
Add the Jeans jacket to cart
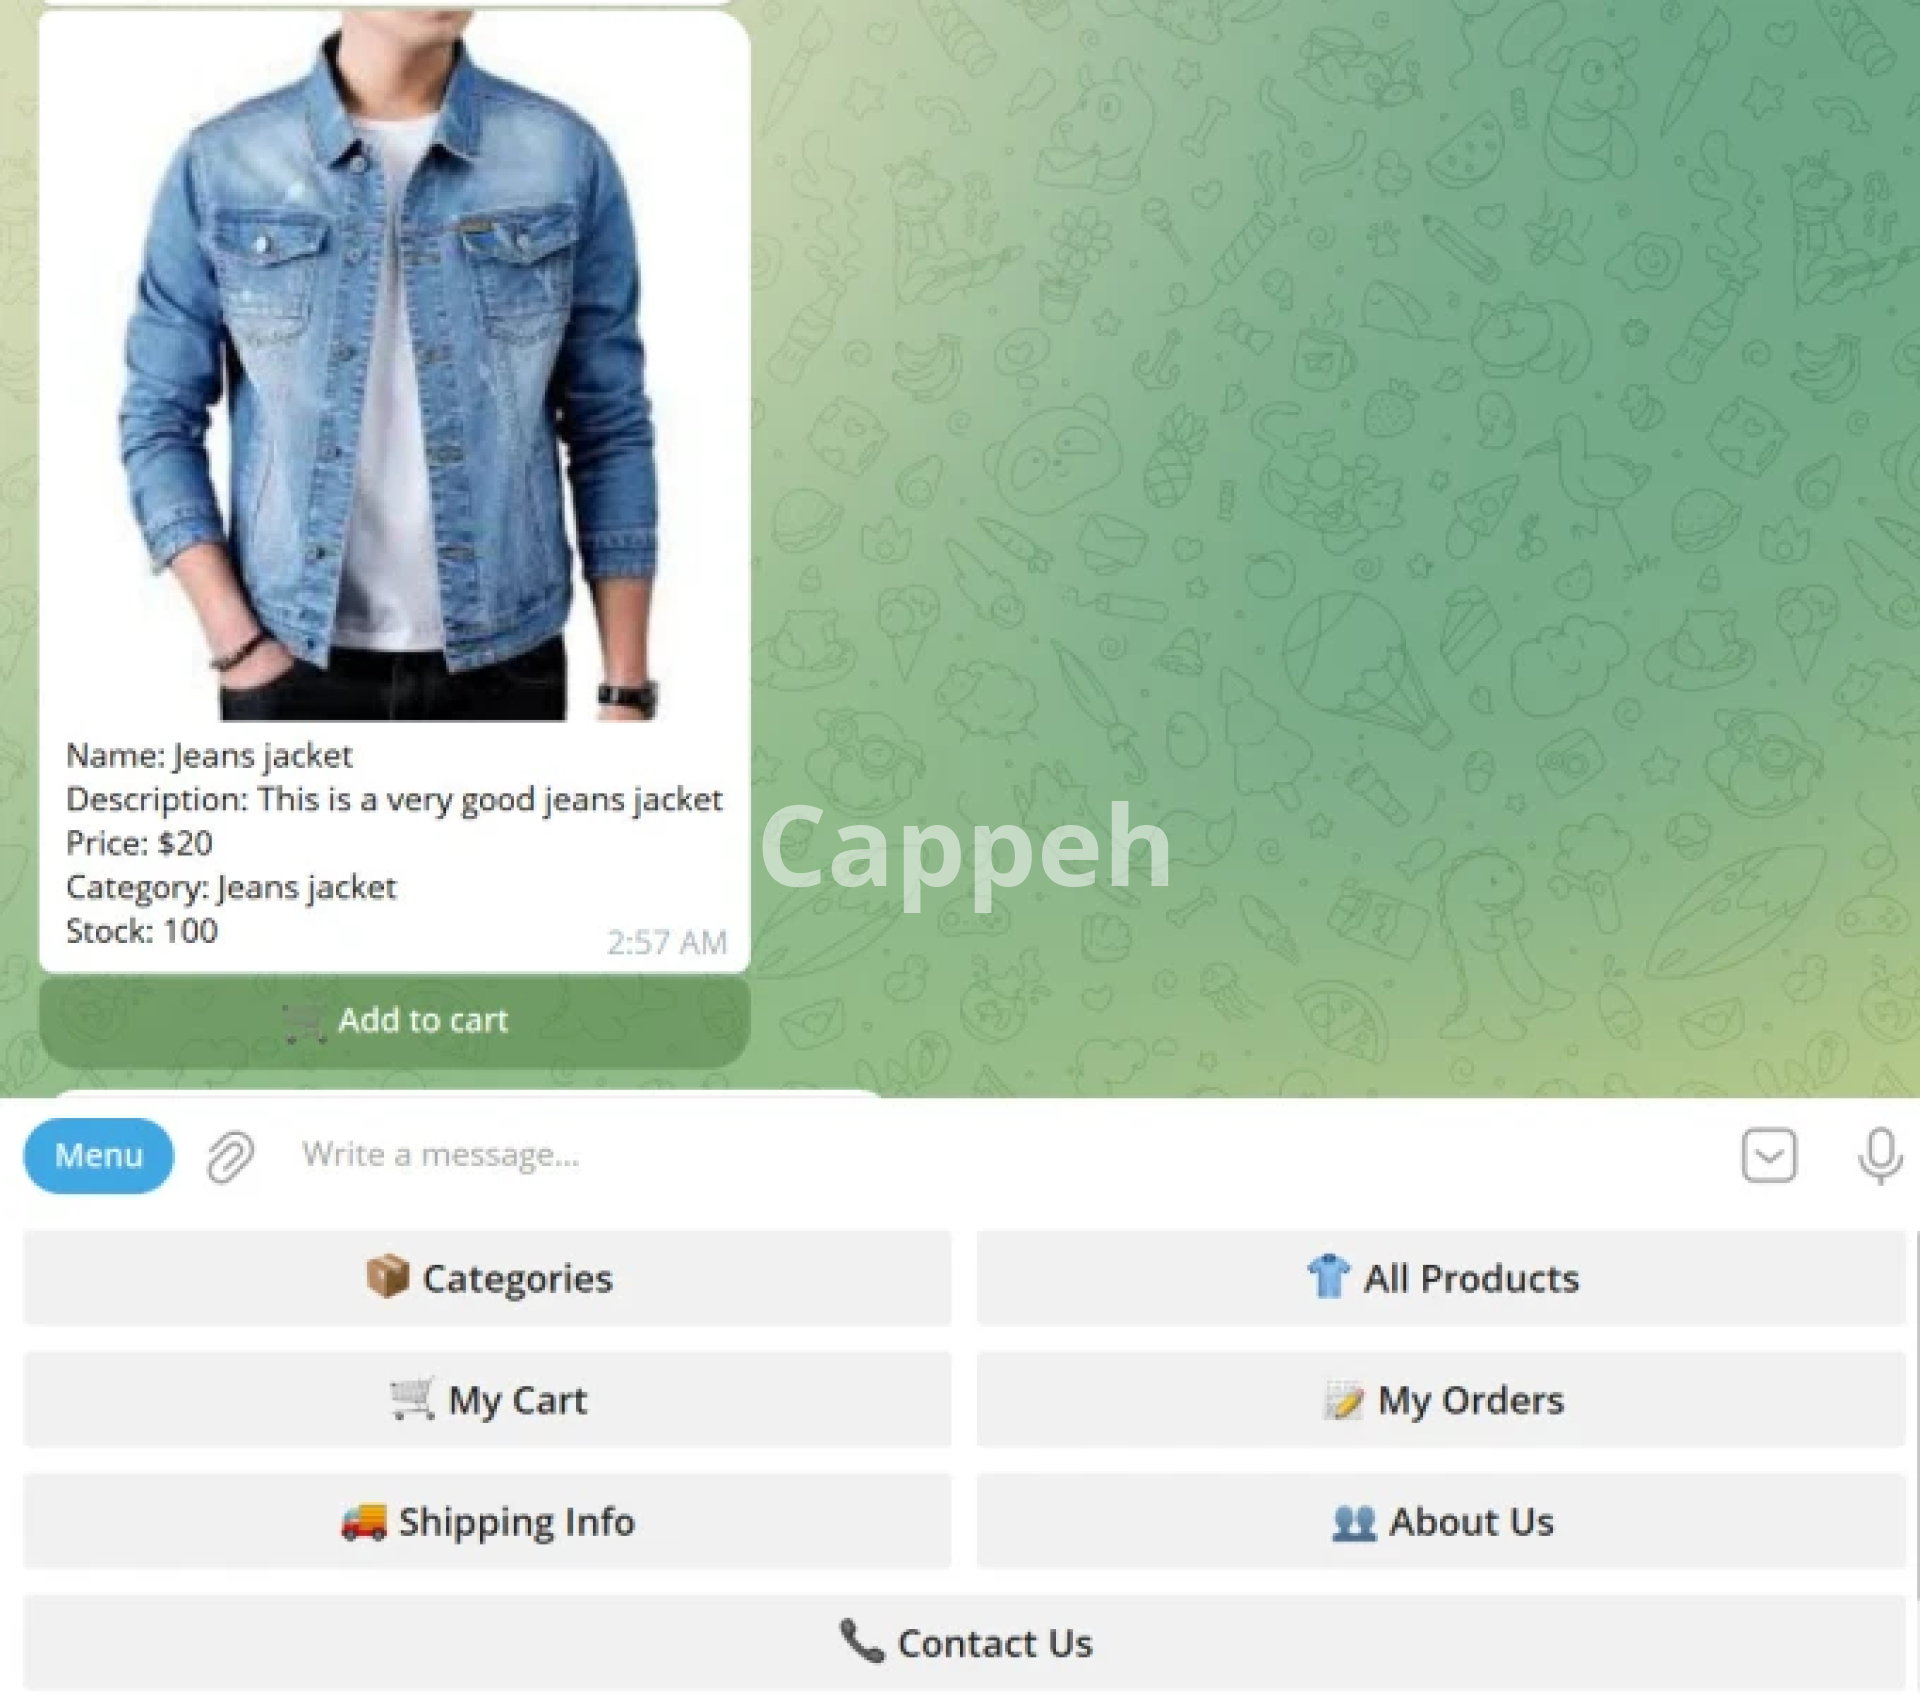click(395, 1021)
